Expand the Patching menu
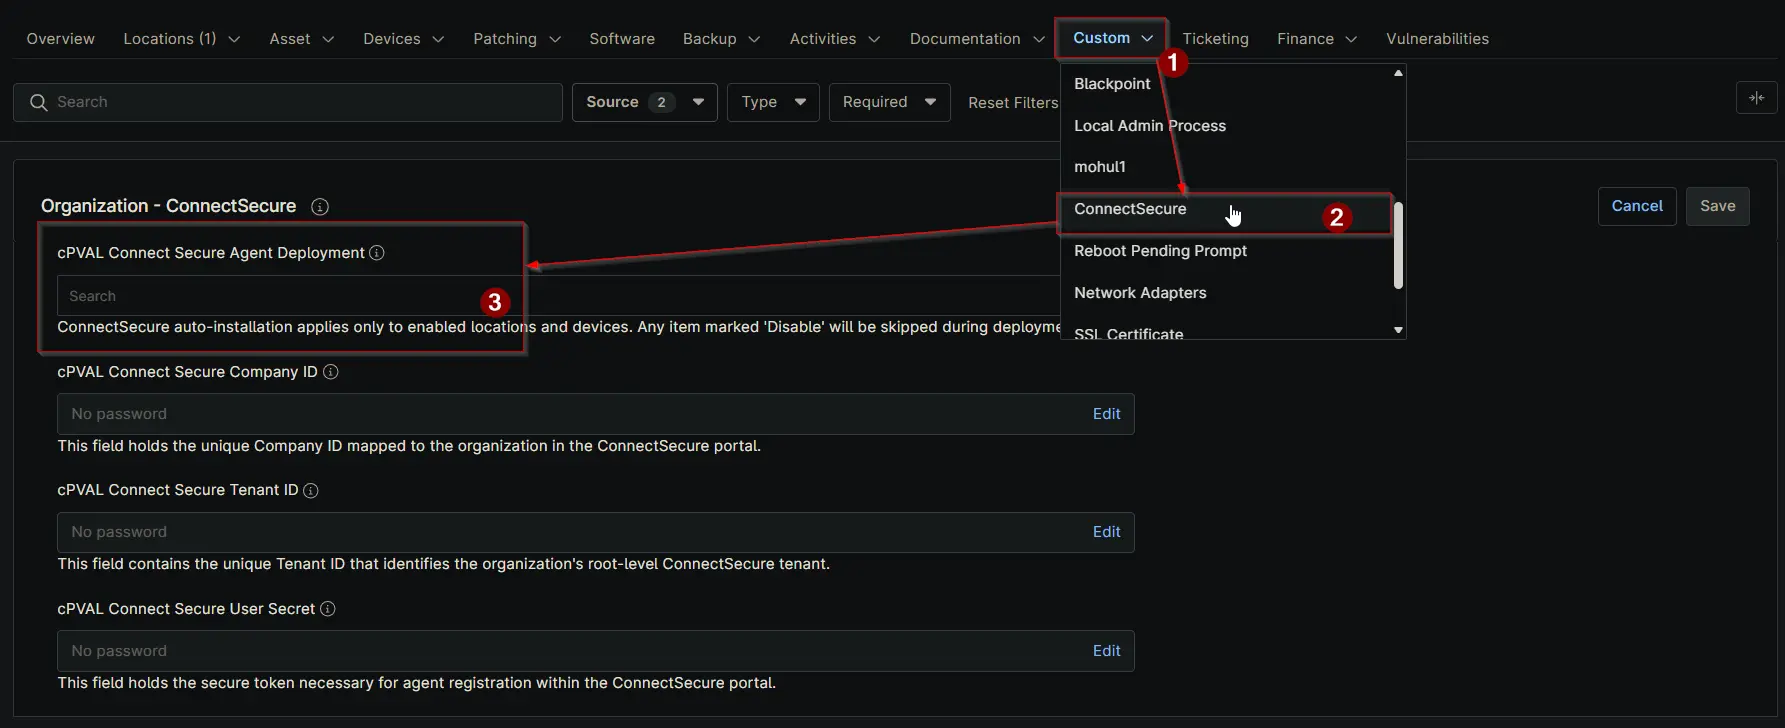Screen dimensions: 1785x728 click(x=516, y=39)
